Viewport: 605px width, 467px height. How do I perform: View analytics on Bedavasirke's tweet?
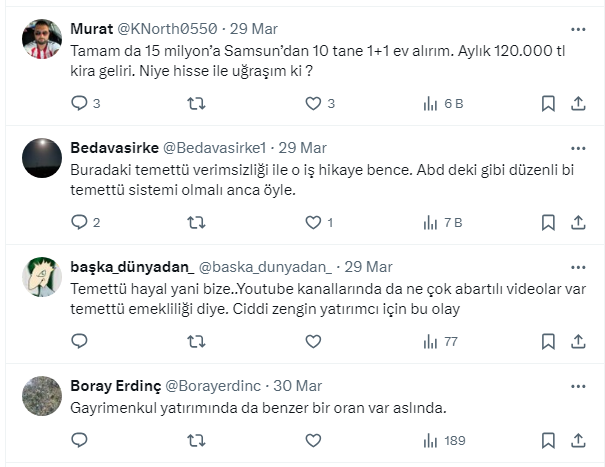[431, 222]
